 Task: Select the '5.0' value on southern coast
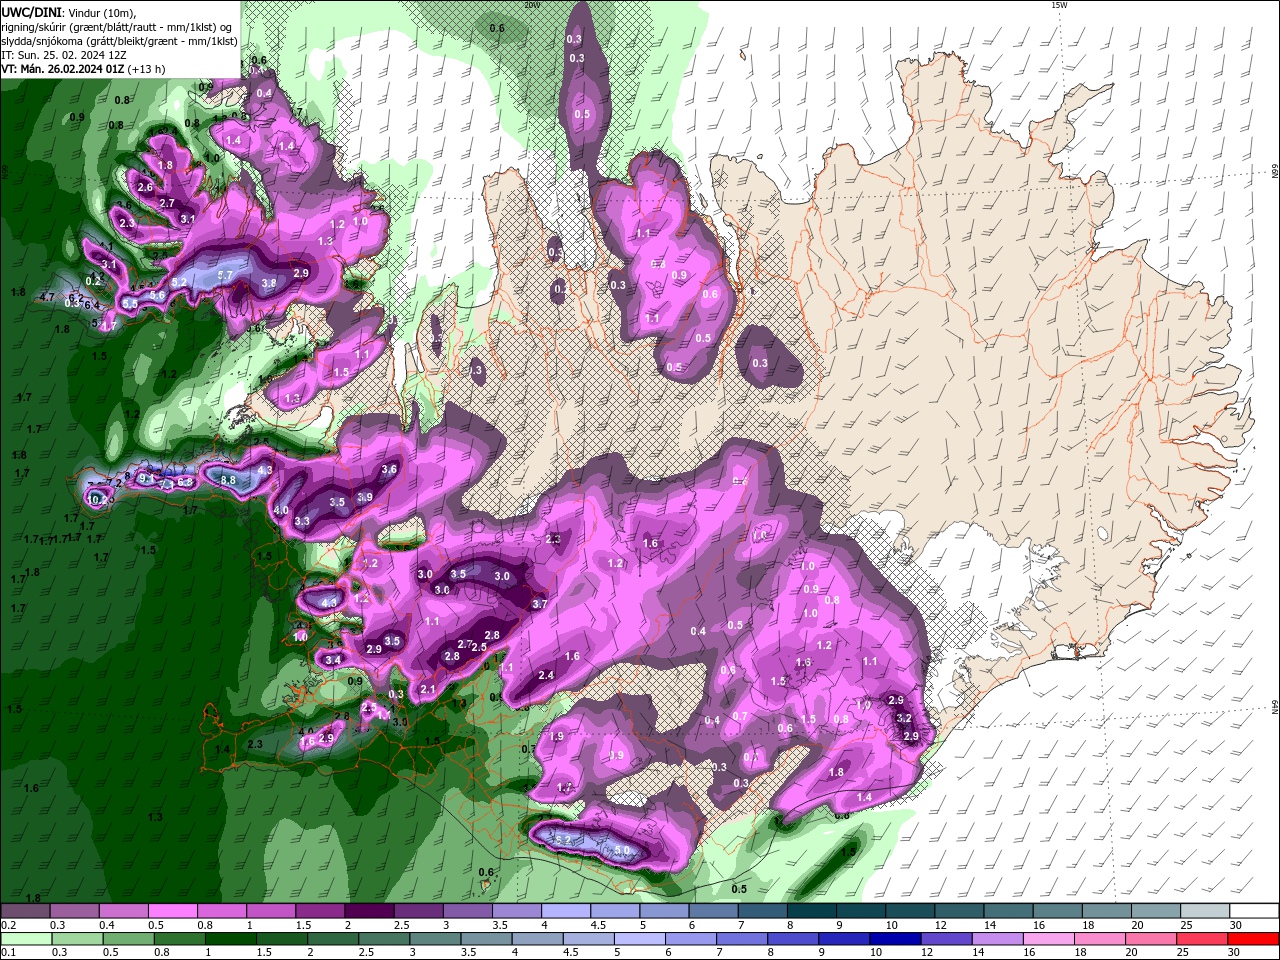tap(622, 850)
